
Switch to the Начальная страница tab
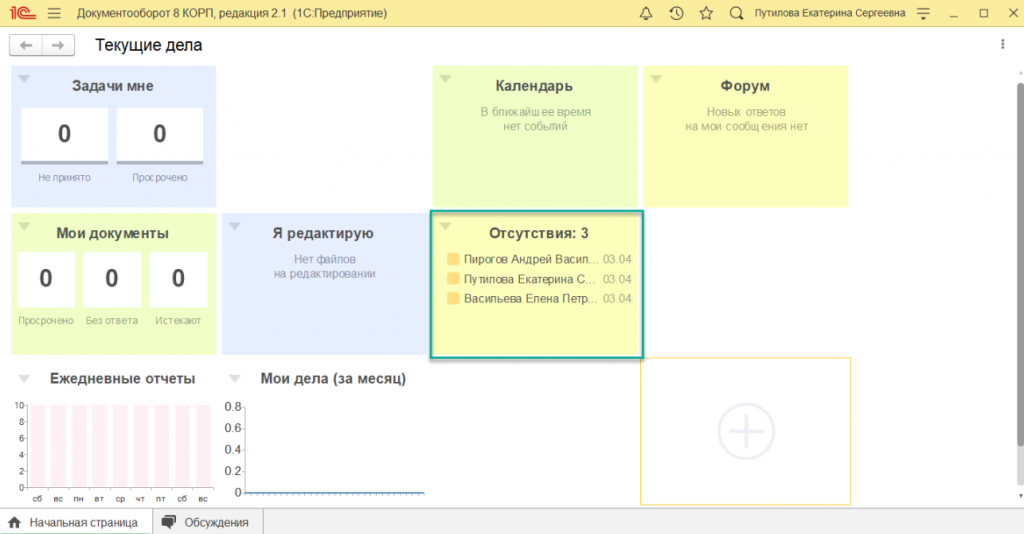[74, 522]
